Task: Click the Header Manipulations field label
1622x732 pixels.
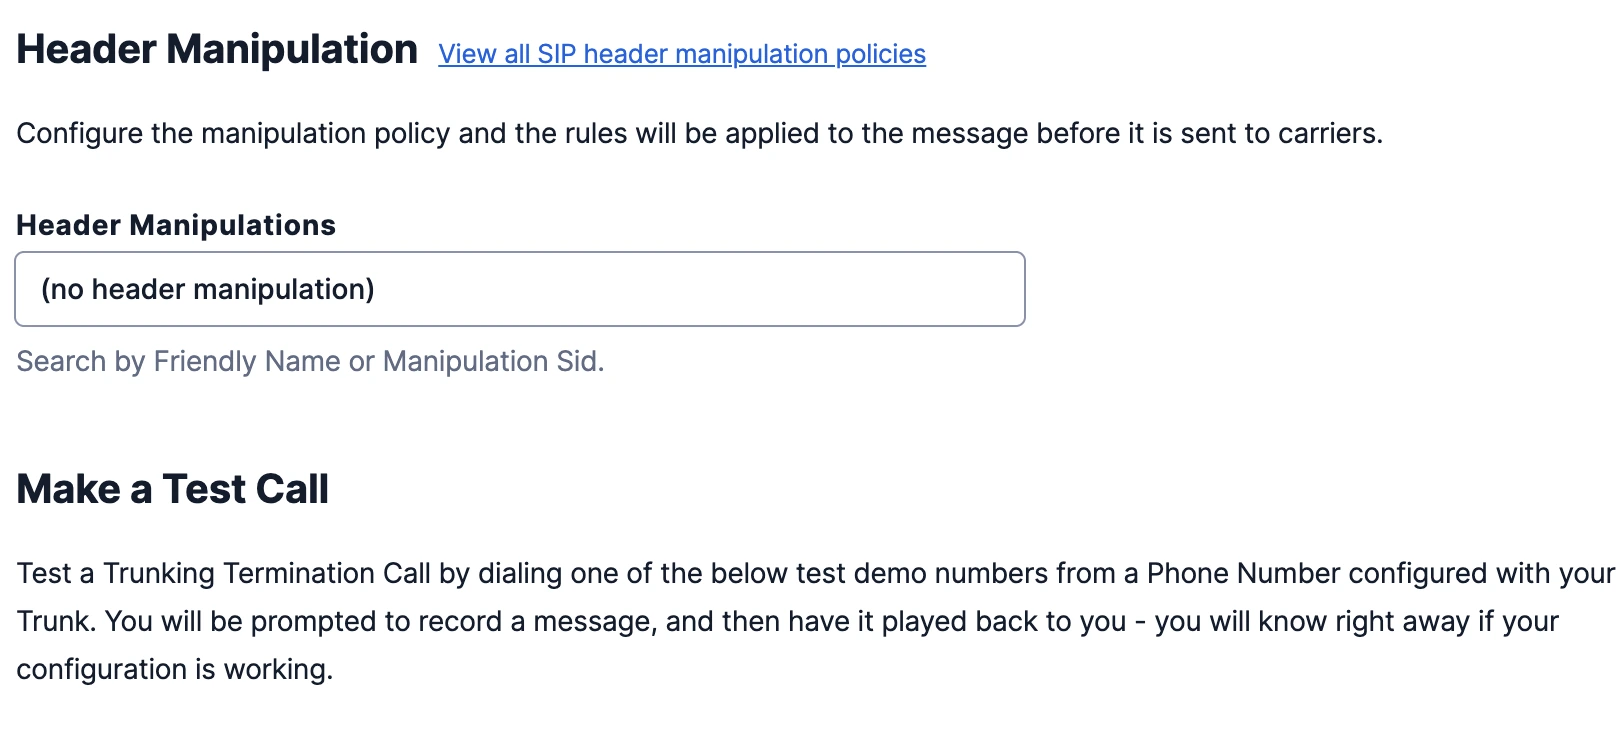Action: coord(175,224)
